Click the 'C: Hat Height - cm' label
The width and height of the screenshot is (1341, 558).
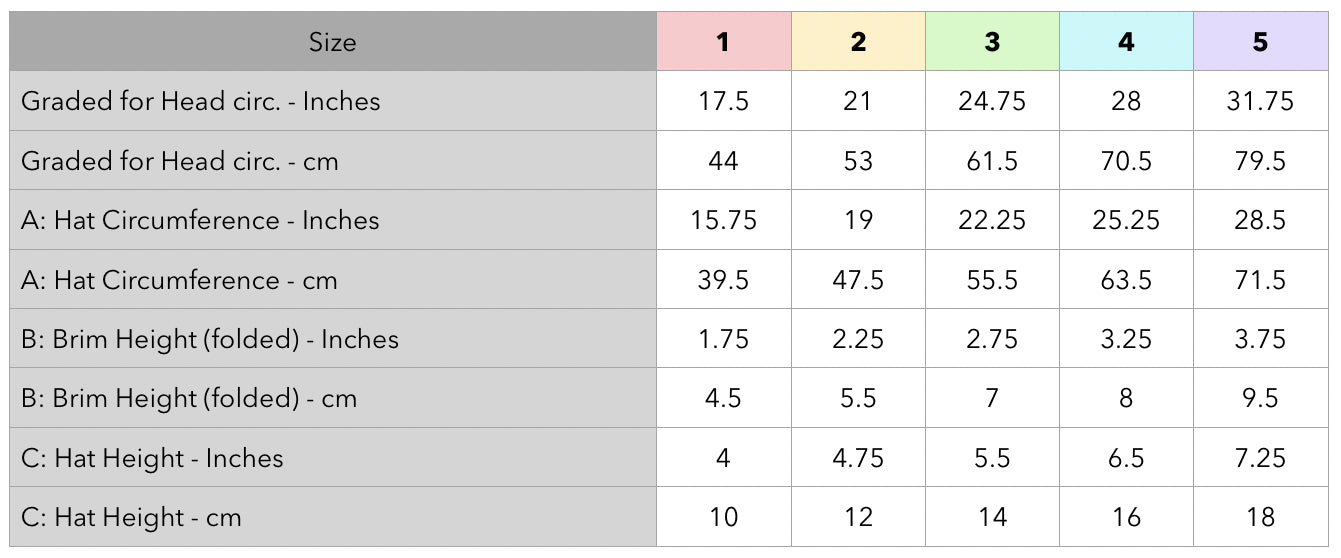coord(131,518)
